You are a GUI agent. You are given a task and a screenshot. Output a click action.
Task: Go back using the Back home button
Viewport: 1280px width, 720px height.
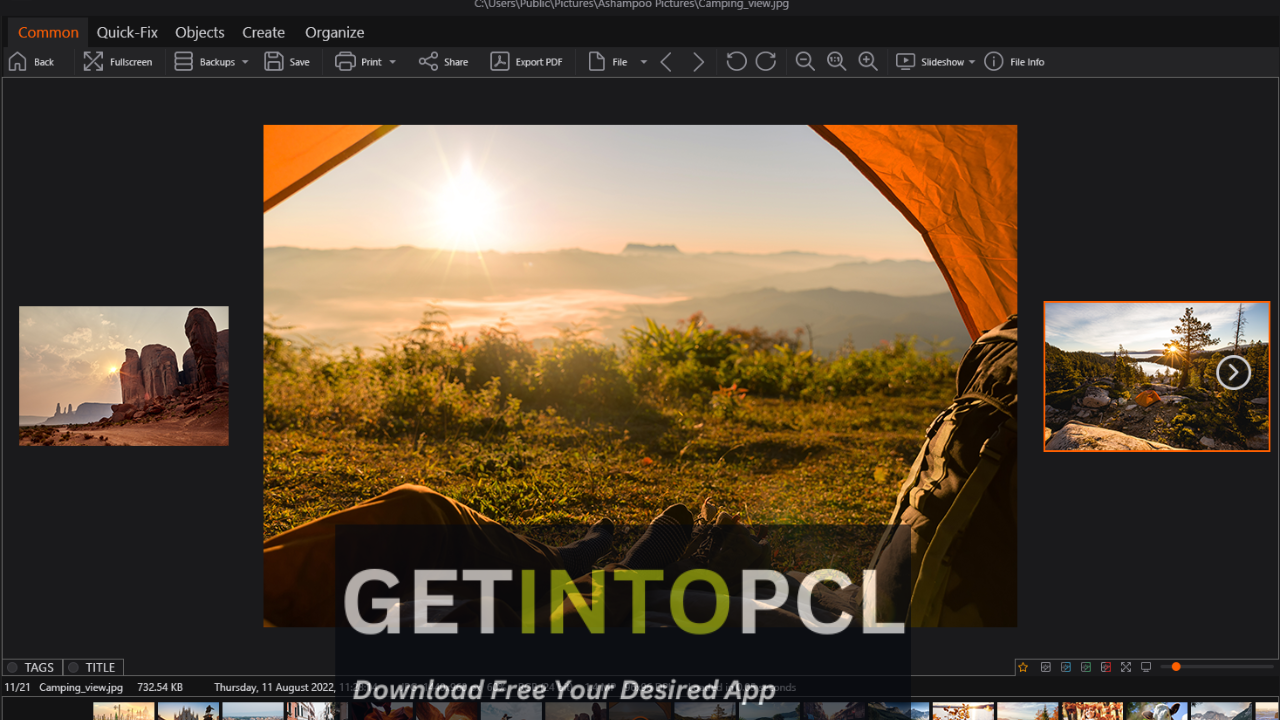click(x=31, y=62)
